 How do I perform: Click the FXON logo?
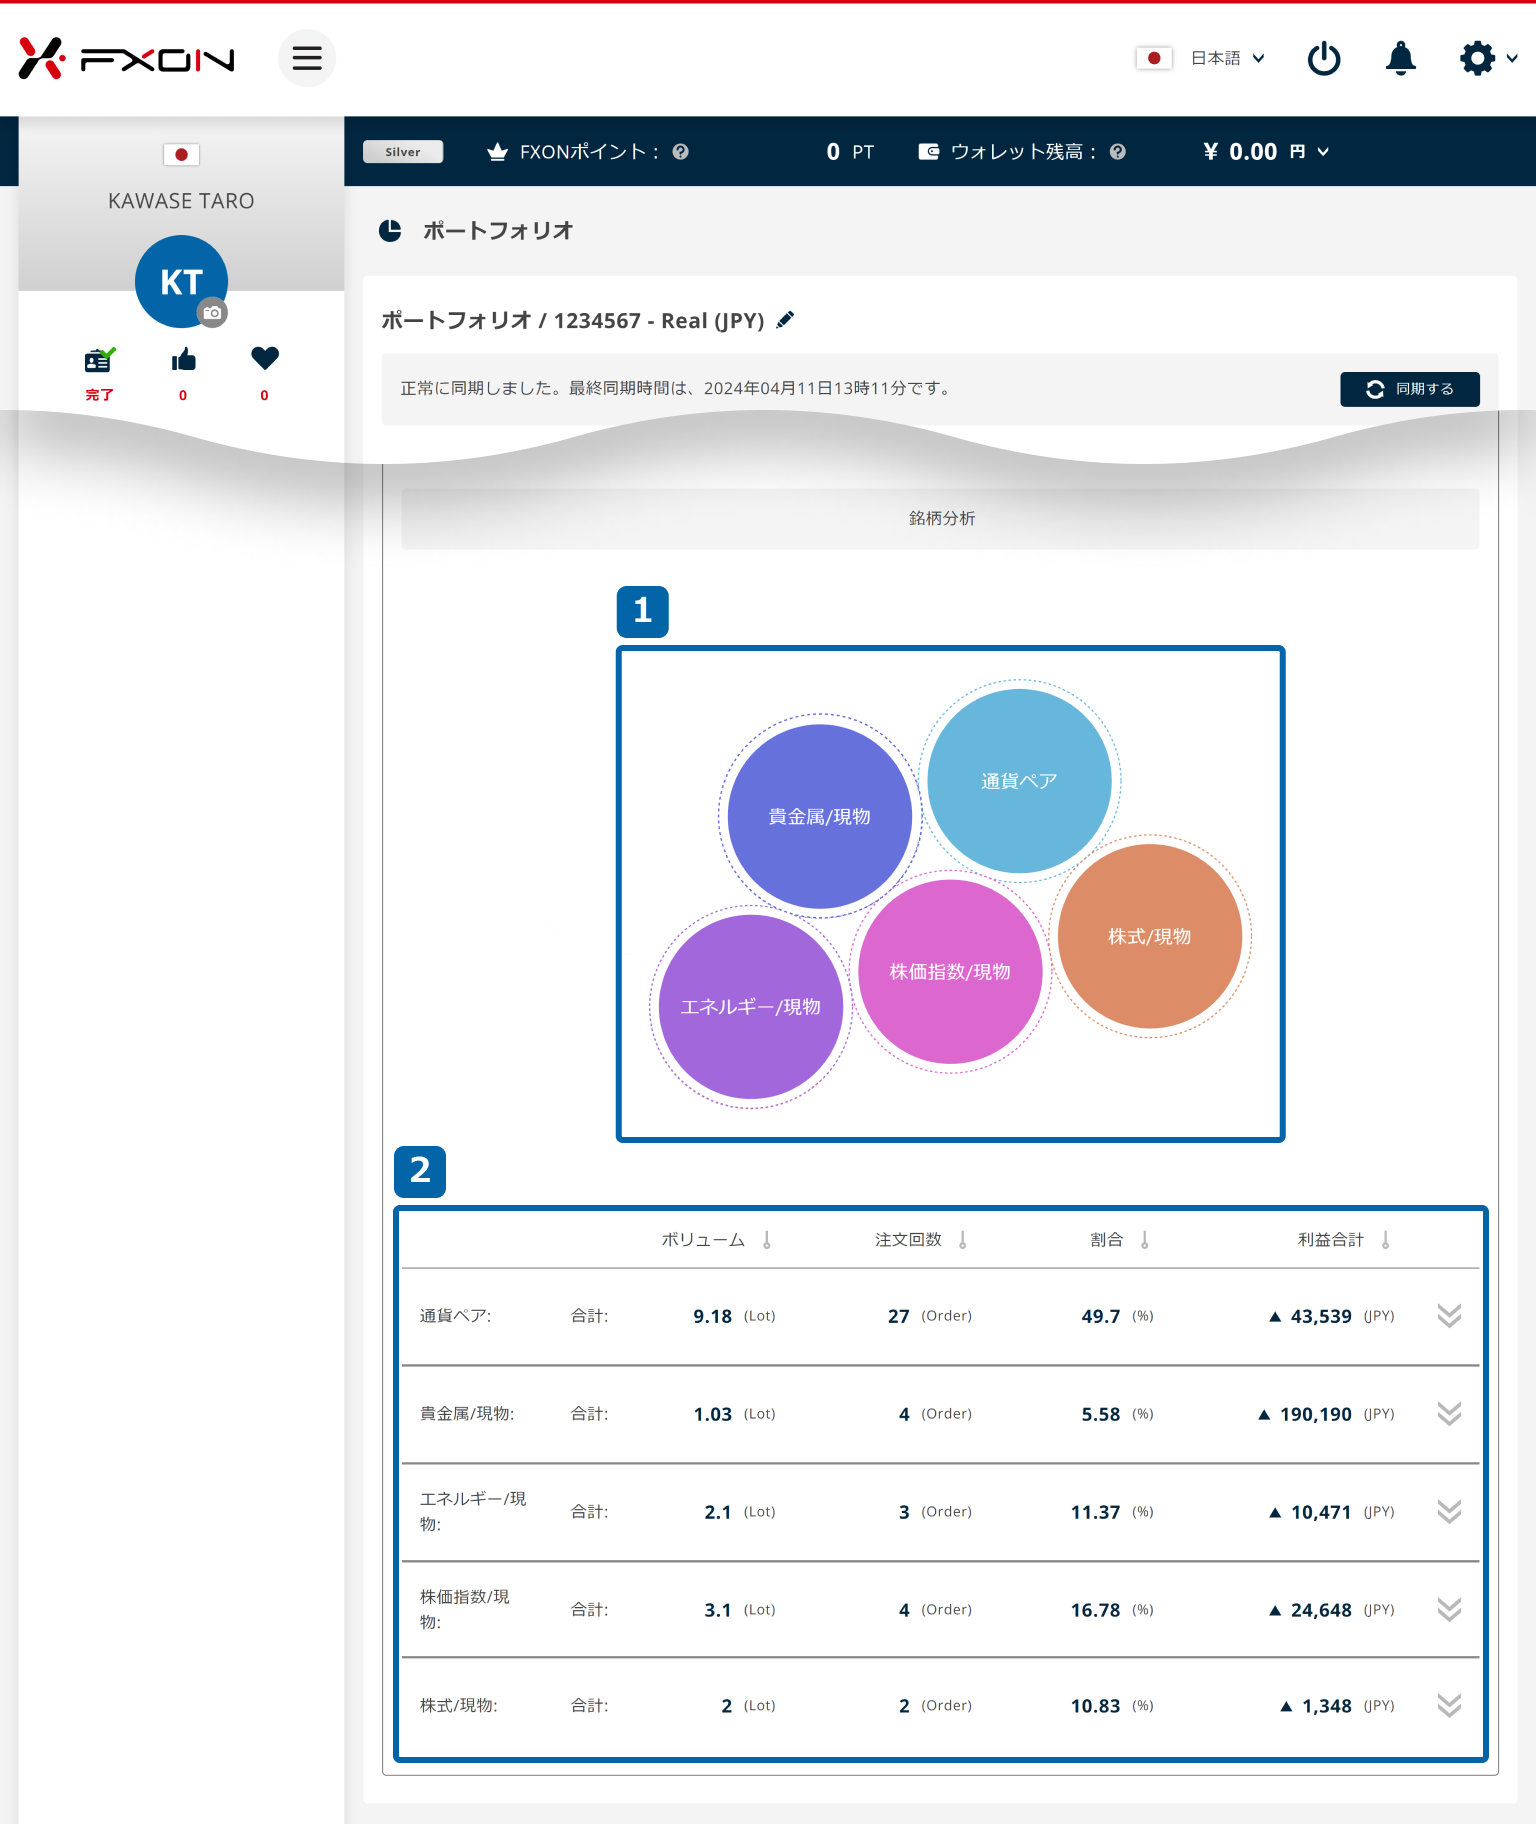click(126, 59)
